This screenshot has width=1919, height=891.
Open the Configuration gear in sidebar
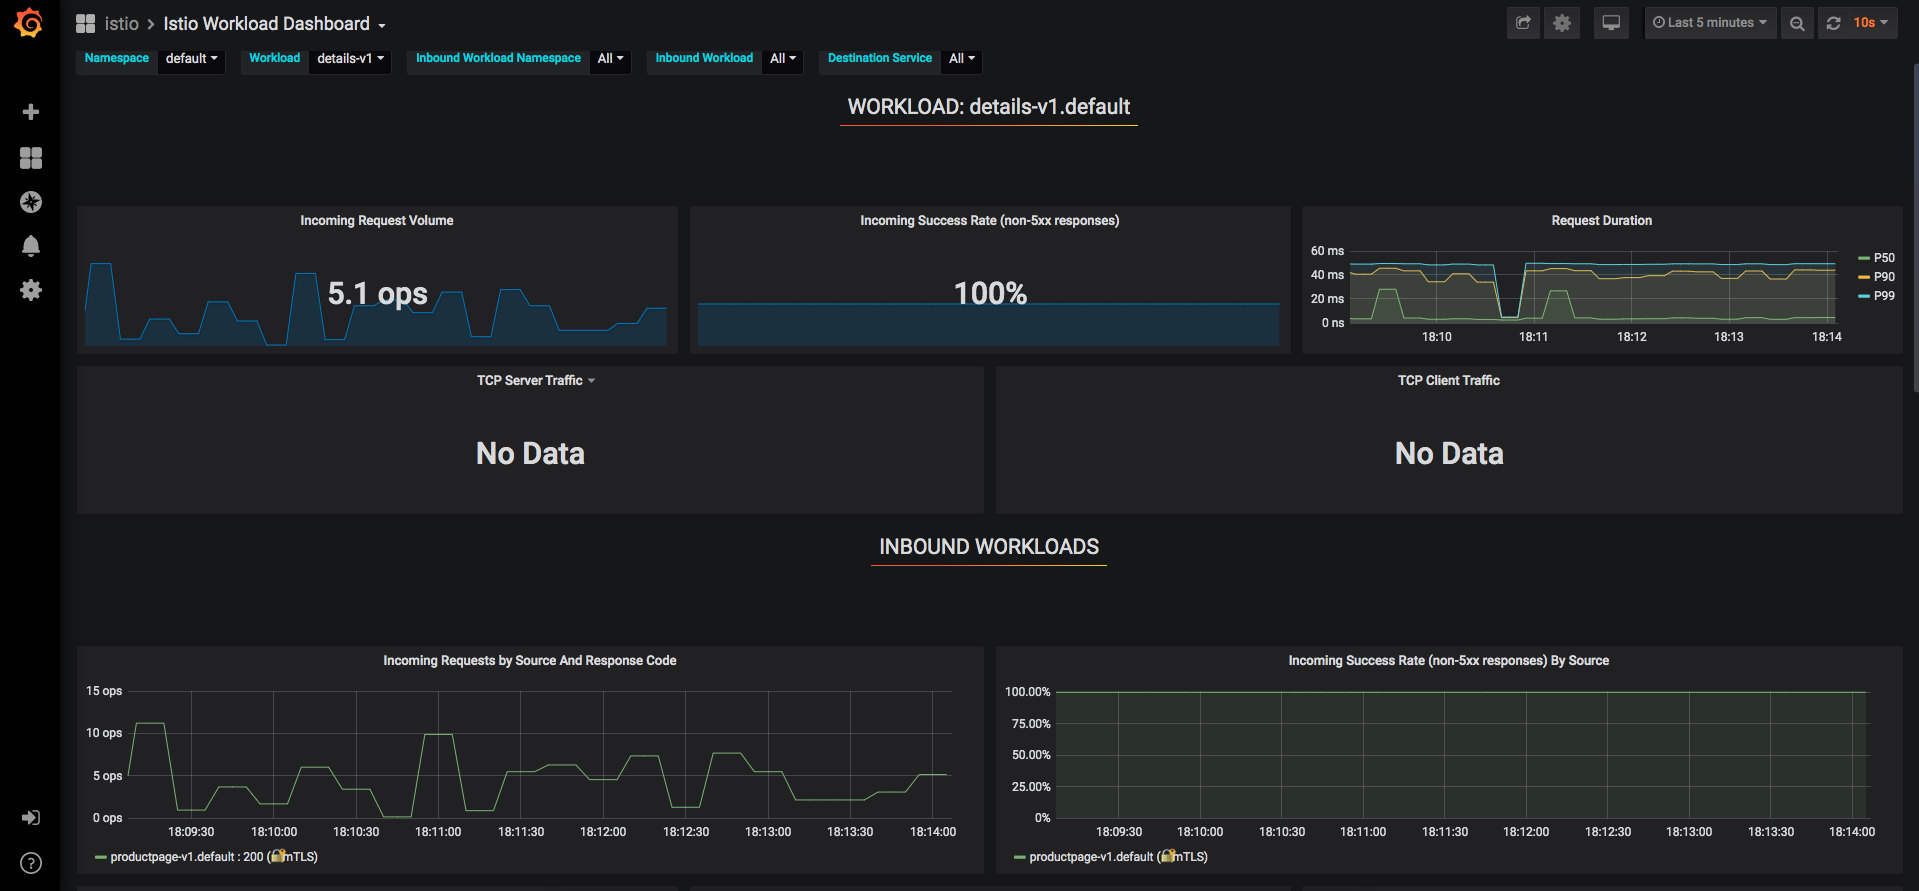point(31,290)
